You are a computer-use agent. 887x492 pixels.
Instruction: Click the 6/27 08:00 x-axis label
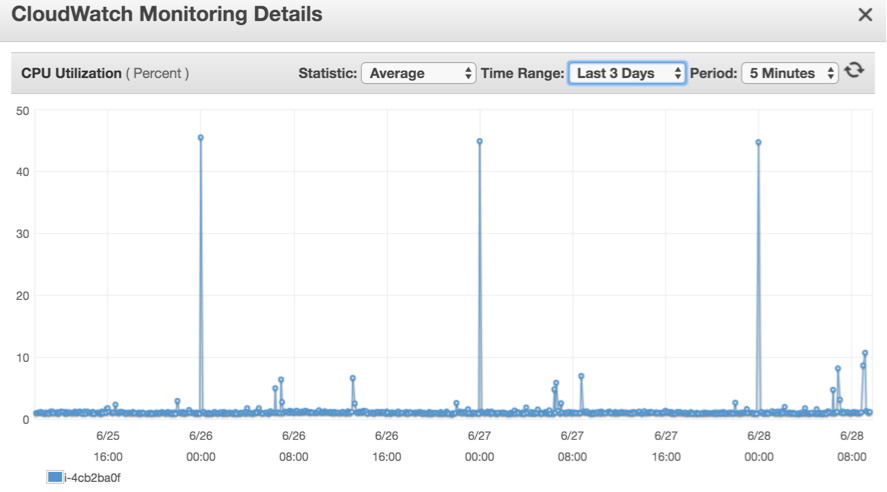point(572,446)
